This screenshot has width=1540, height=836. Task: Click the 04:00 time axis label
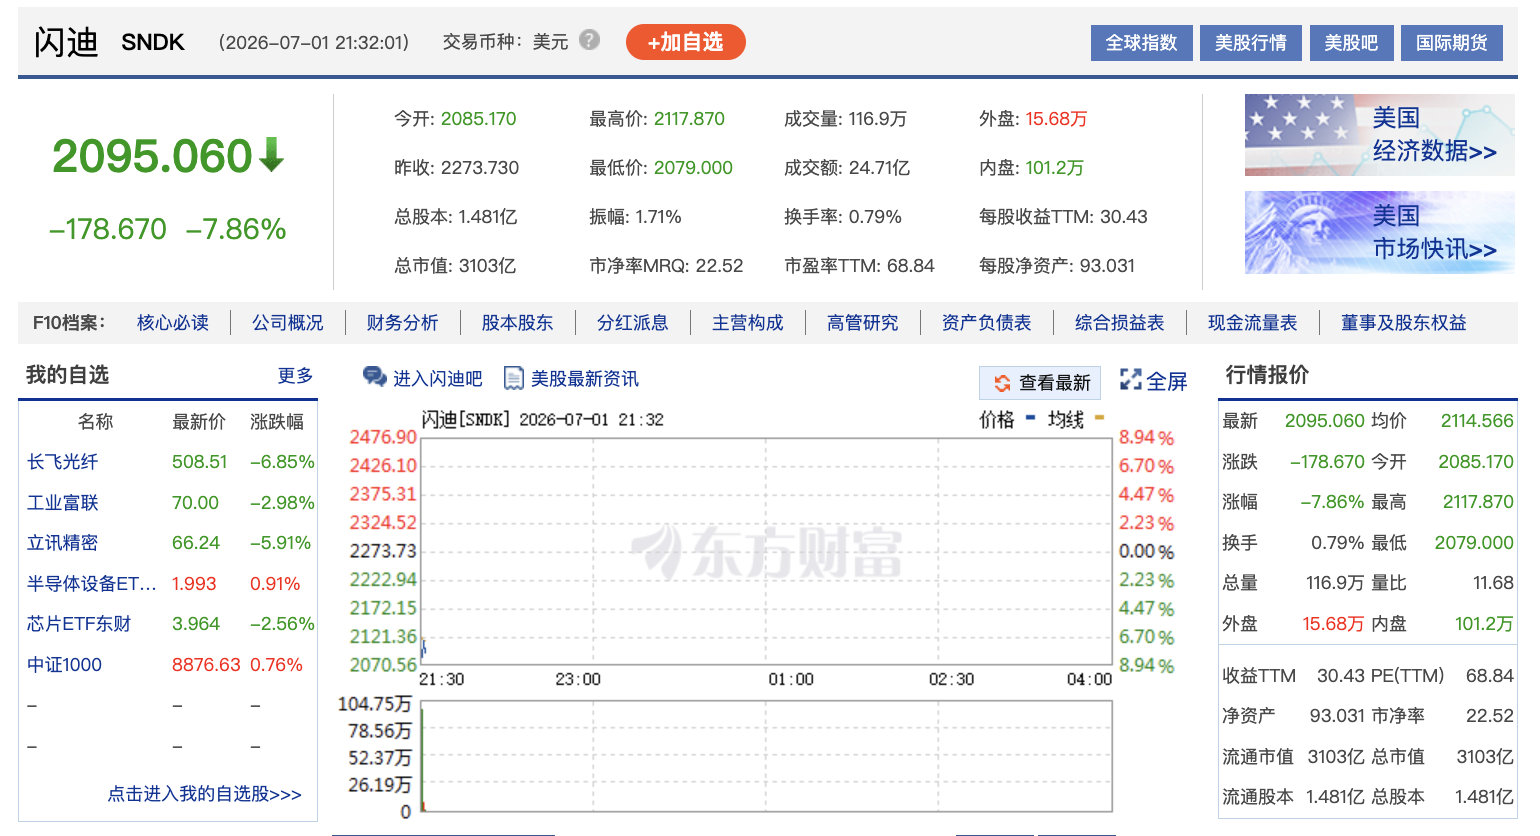tap(1089, 679)
